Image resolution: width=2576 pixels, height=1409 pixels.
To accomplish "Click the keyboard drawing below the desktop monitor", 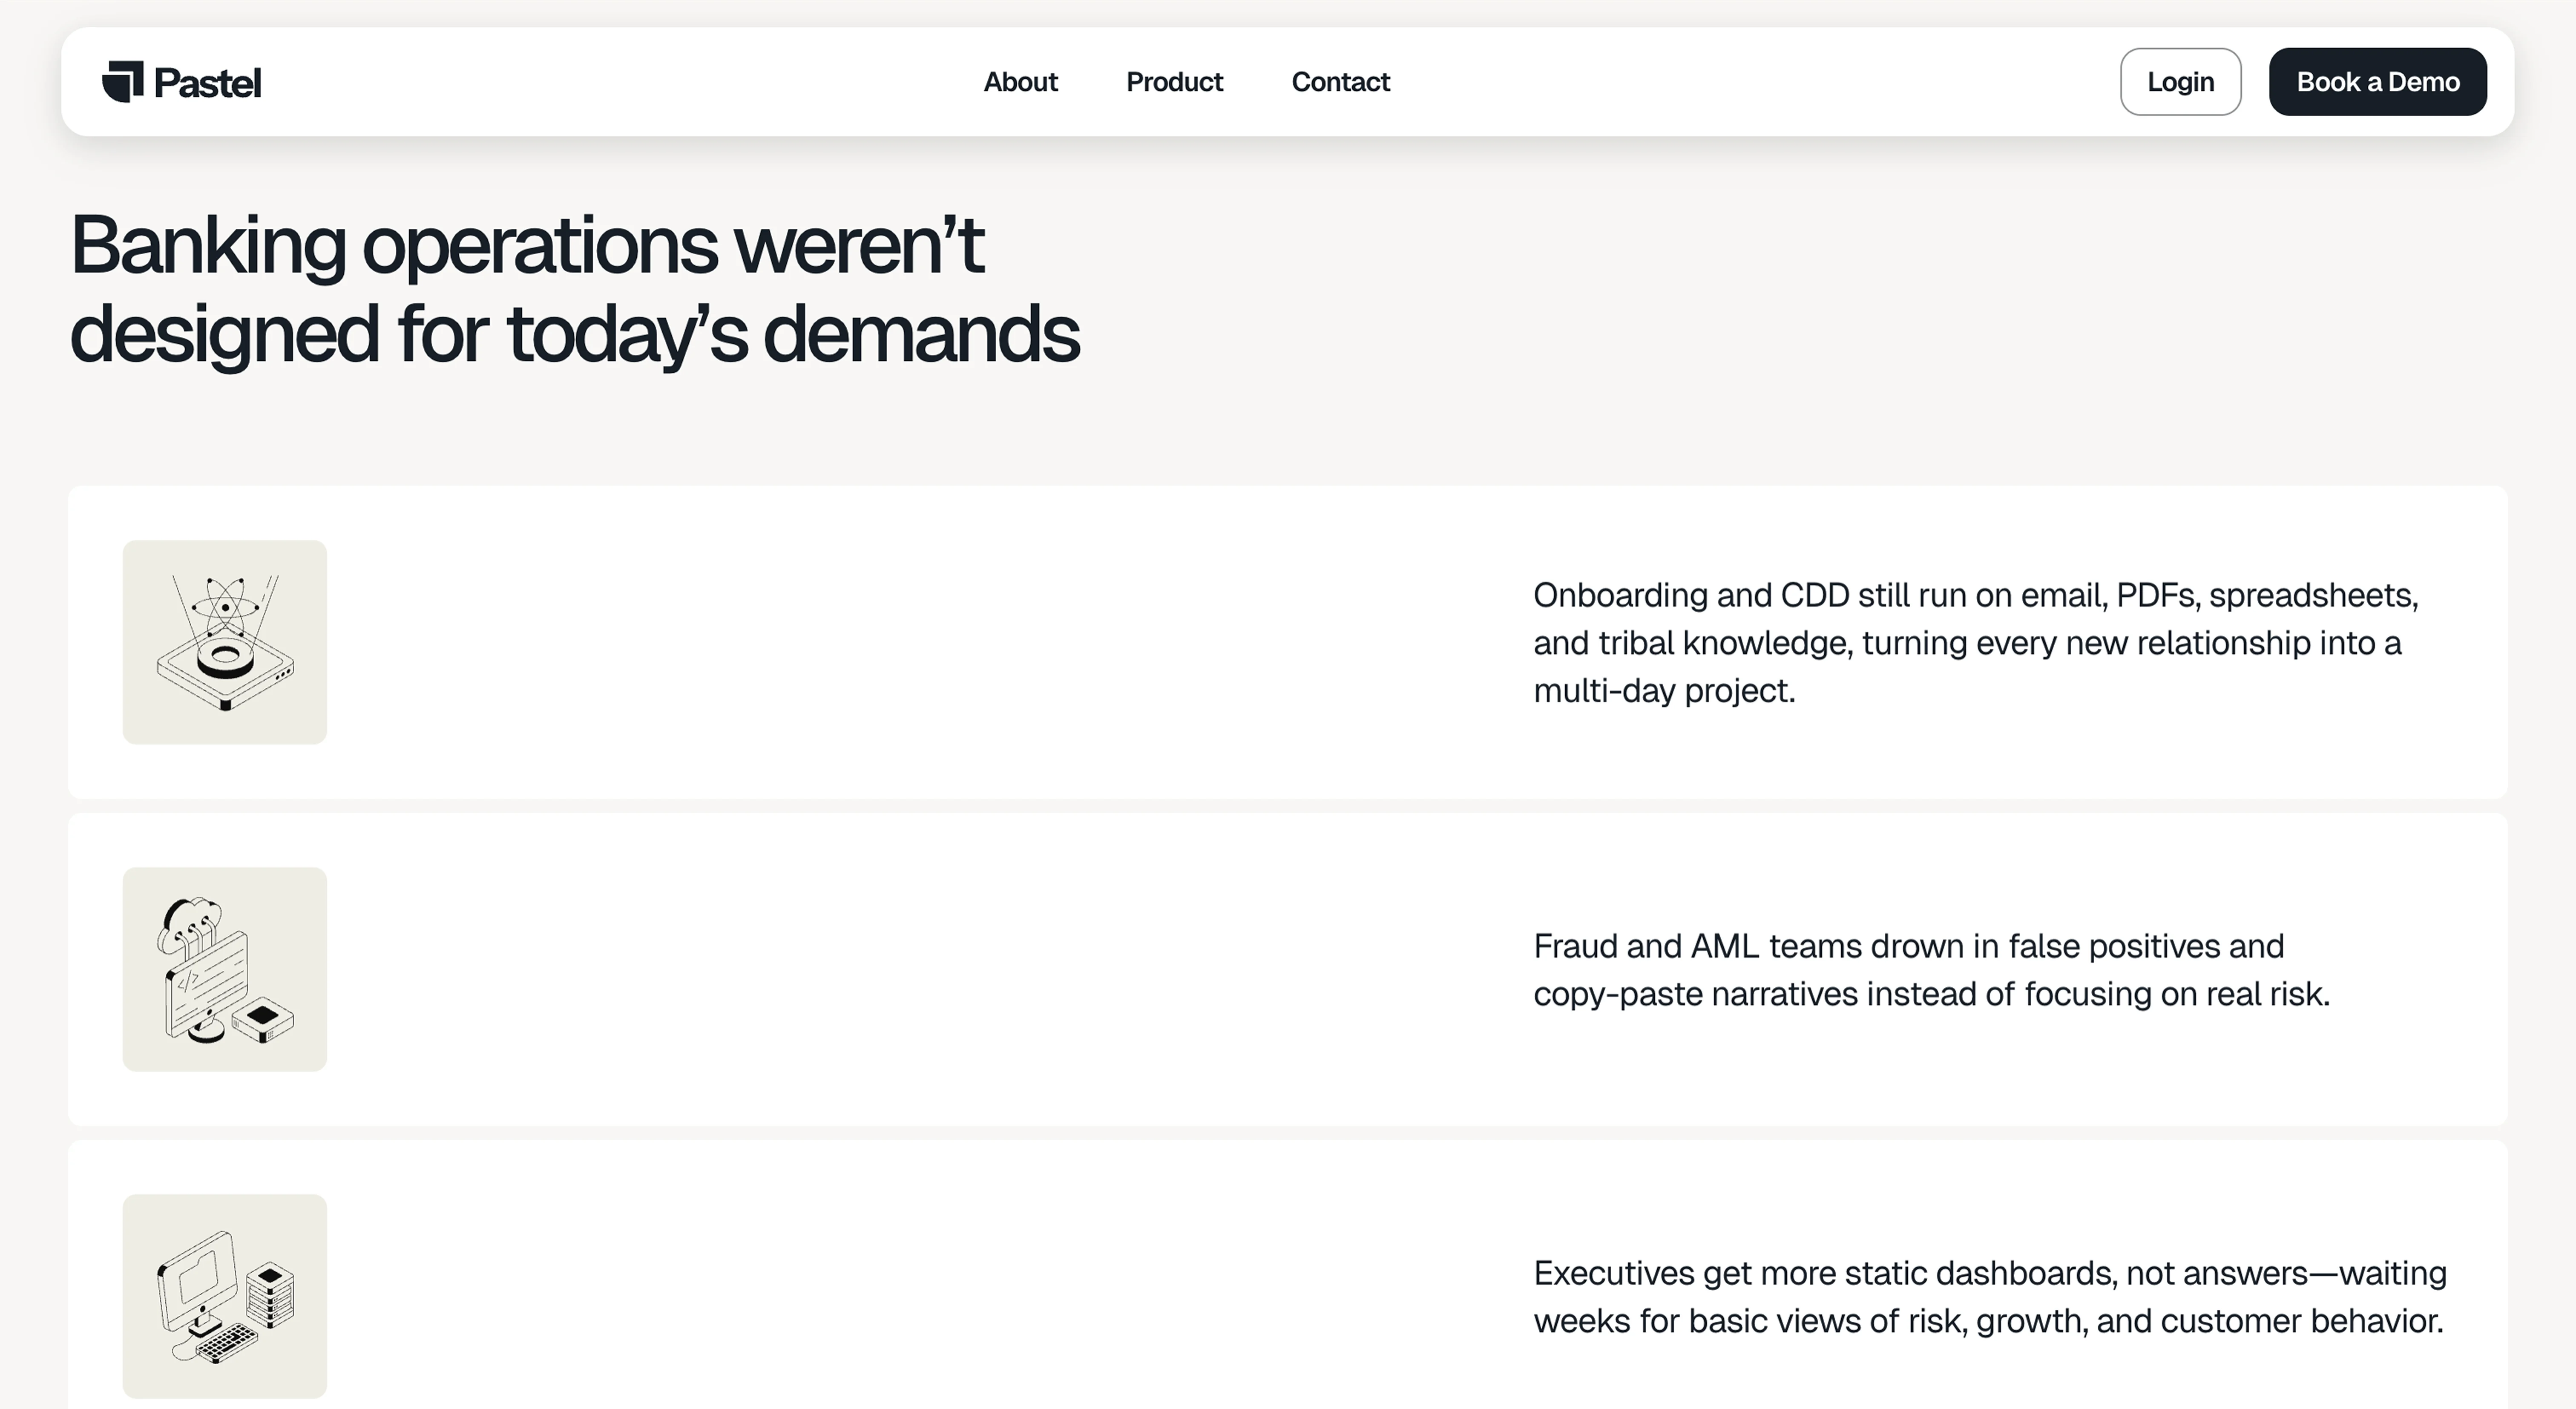I will pyautogui.click(x=228, y=1342).
